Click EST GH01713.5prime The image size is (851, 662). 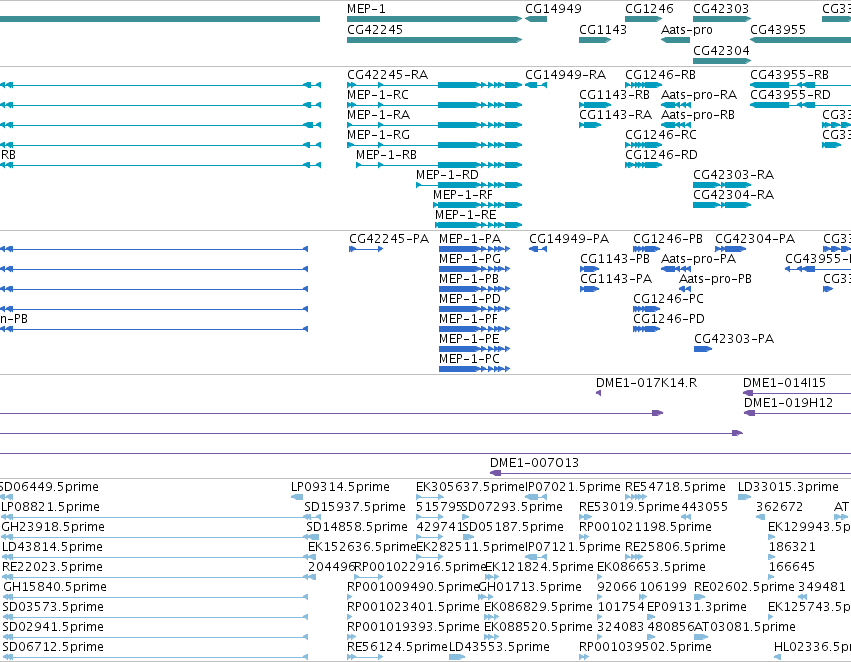point(486,597)
